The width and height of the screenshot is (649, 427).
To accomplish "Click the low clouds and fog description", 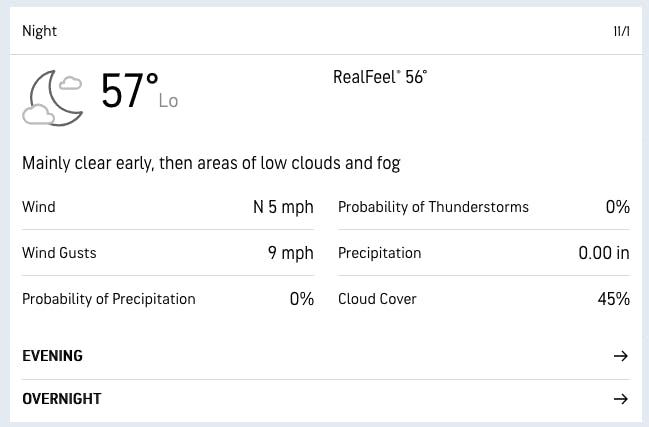I will 211,163.
